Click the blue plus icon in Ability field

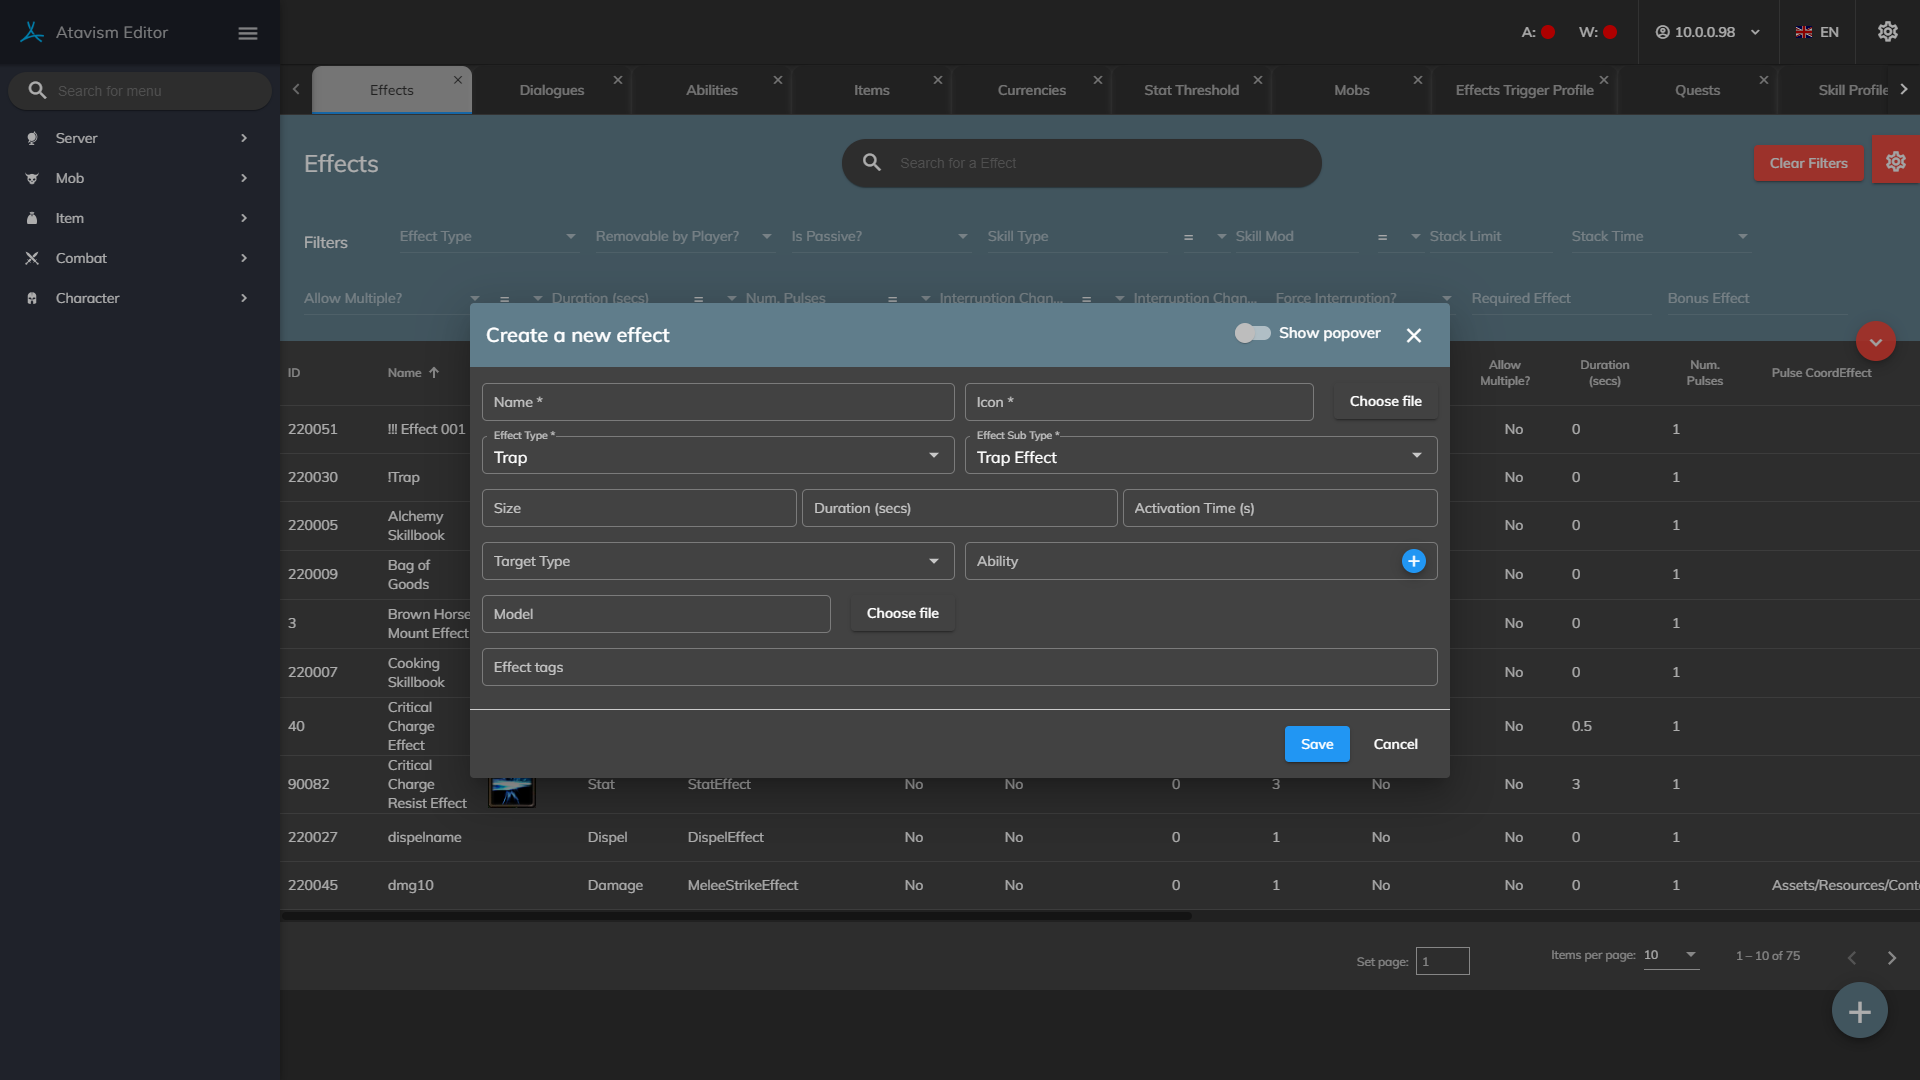[1413, 561]
